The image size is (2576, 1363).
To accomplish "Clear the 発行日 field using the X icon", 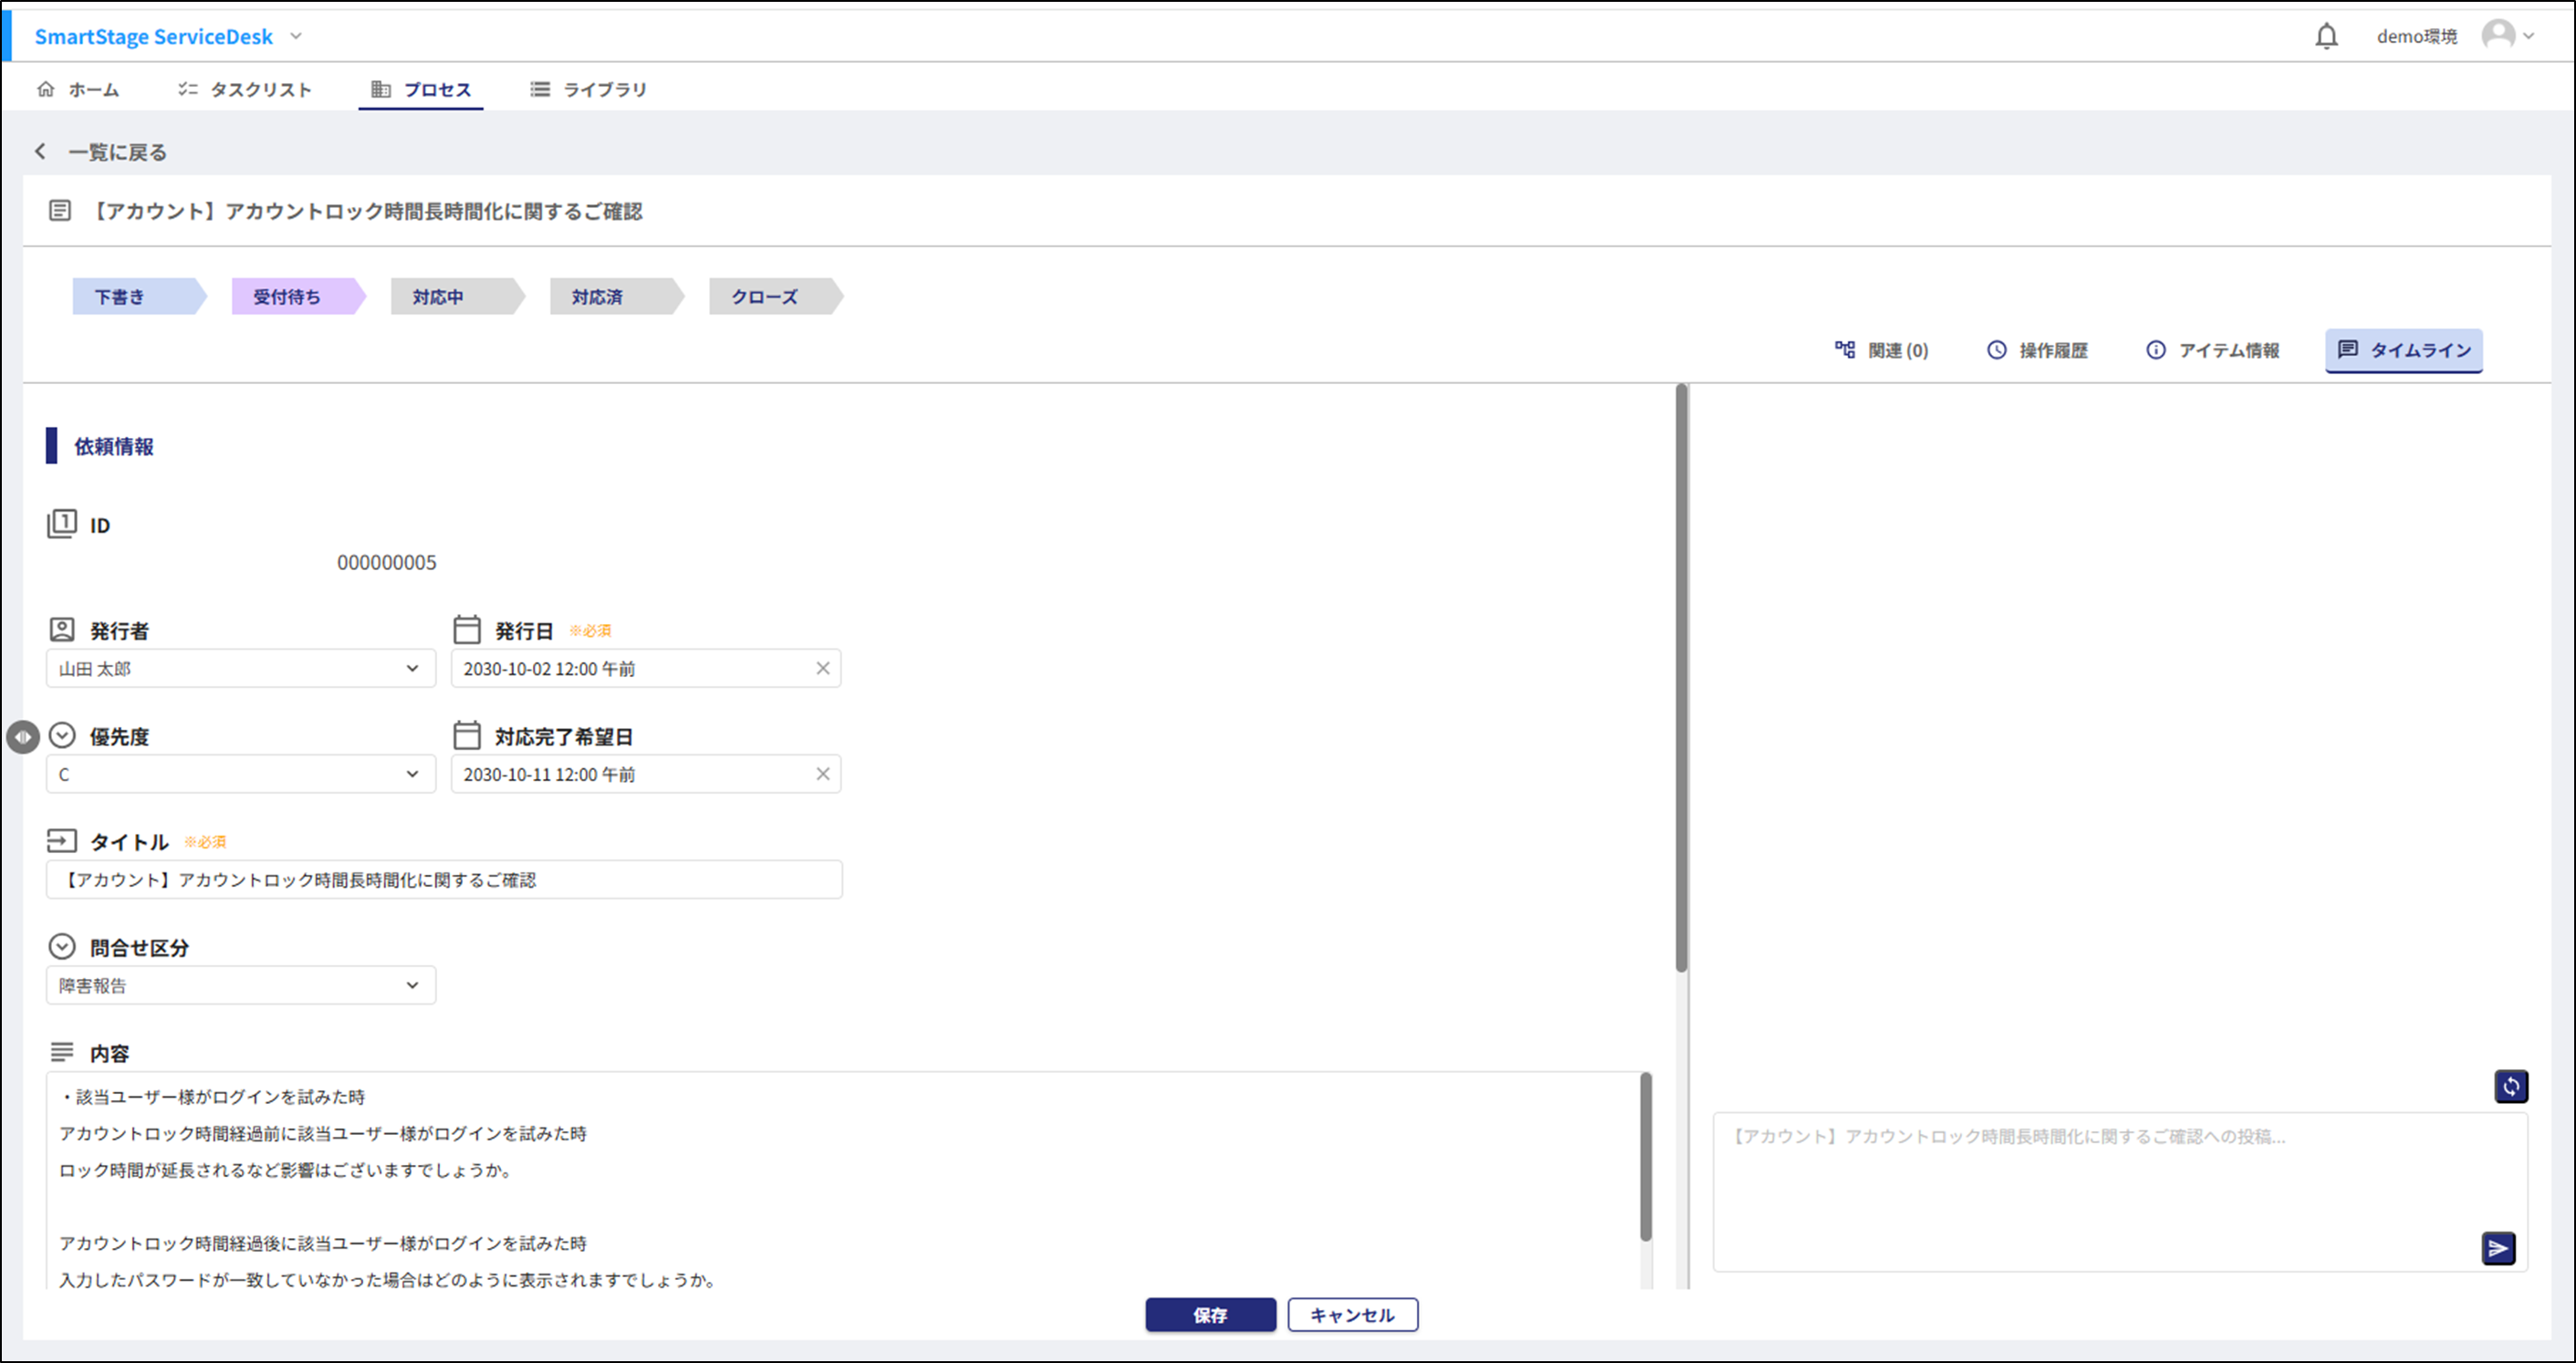I will pos(824,668).
